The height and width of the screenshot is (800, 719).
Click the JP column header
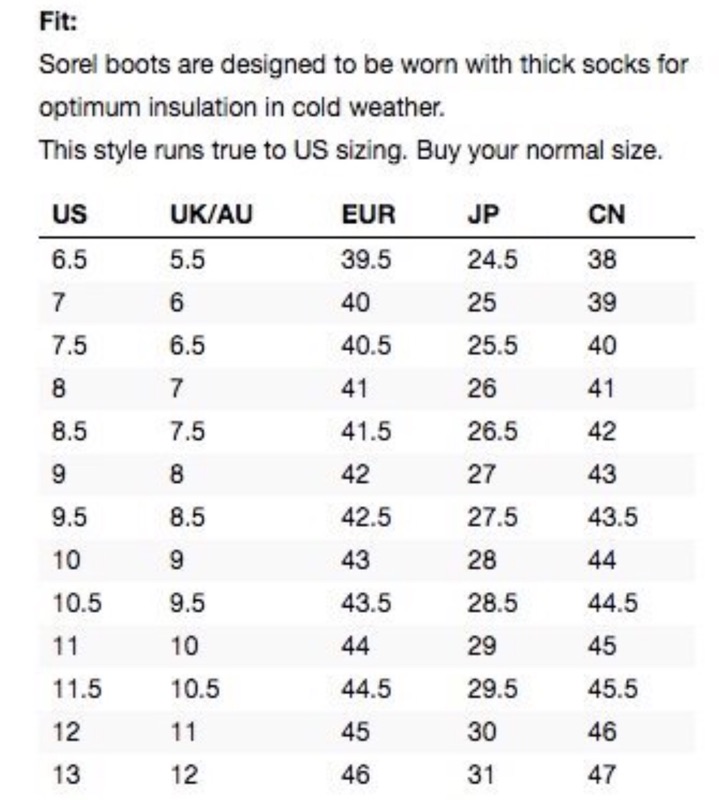coord(482,215)
